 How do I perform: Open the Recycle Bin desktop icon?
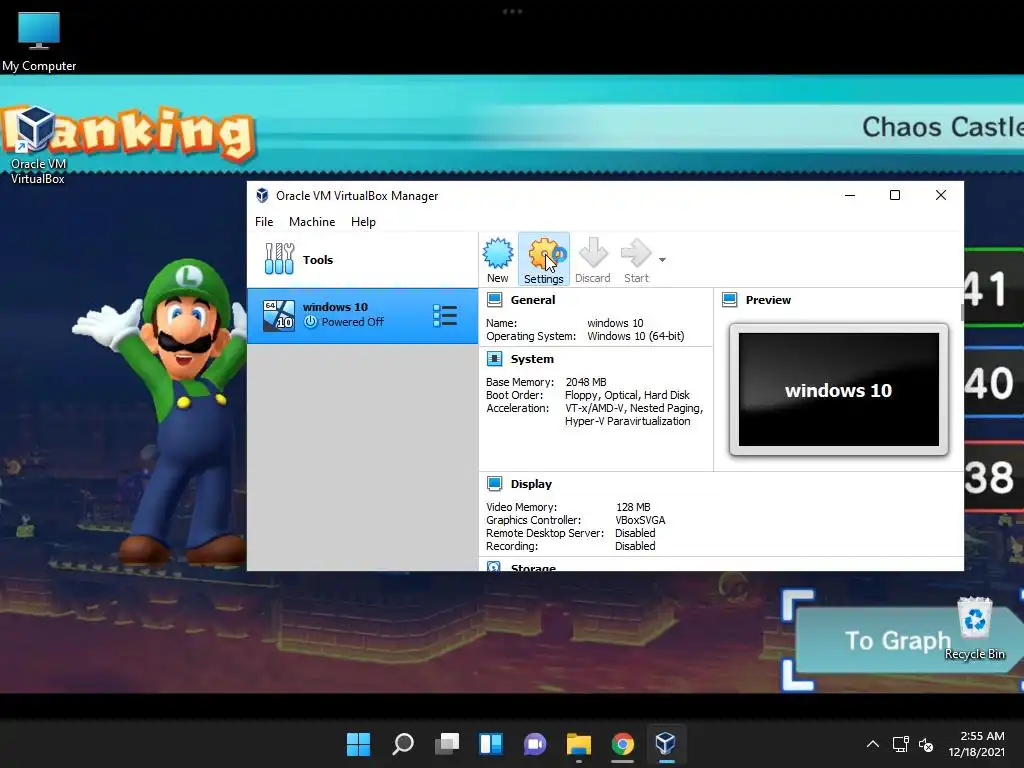pyautogui.click(x=974, y=629)
